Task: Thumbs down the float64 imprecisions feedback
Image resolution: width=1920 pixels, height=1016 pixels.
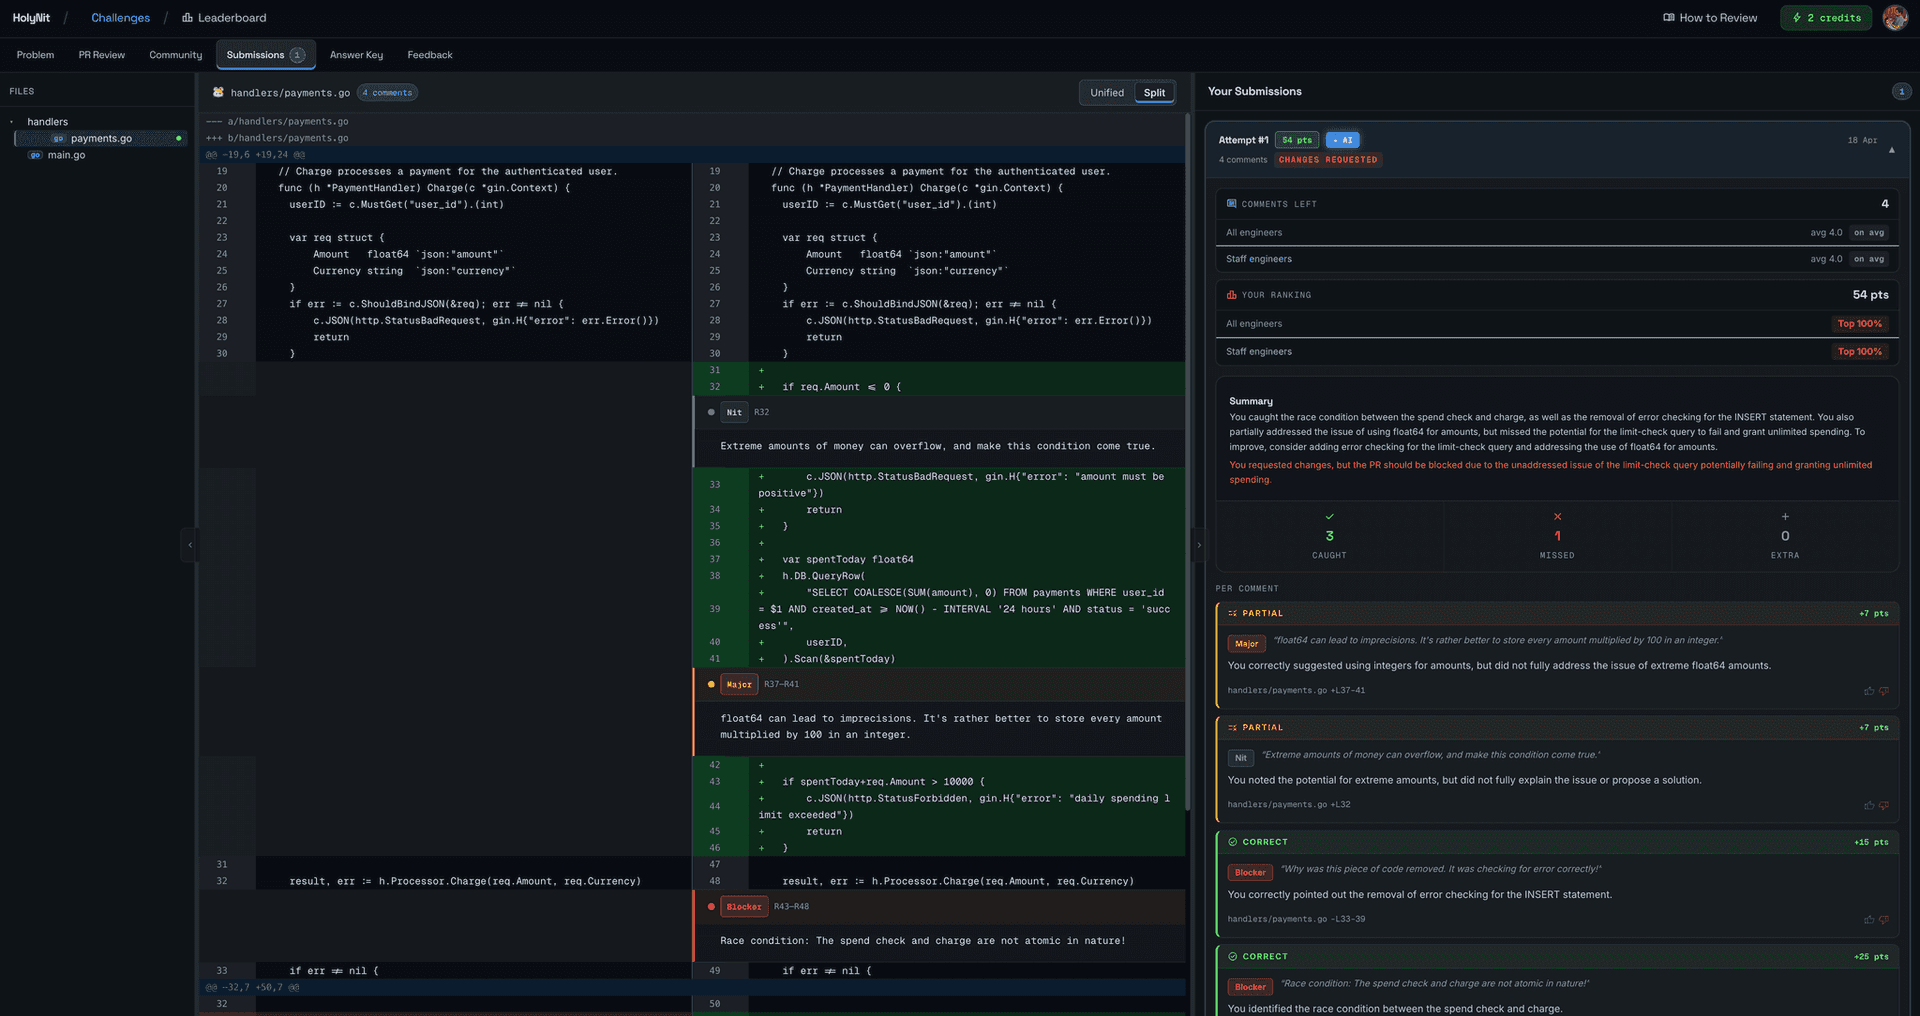Action: (1884, 691)
